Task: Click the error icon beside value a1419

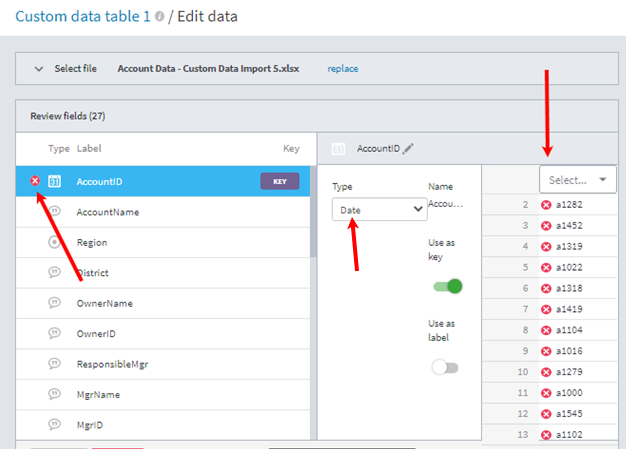Action: tap(546, 310)
